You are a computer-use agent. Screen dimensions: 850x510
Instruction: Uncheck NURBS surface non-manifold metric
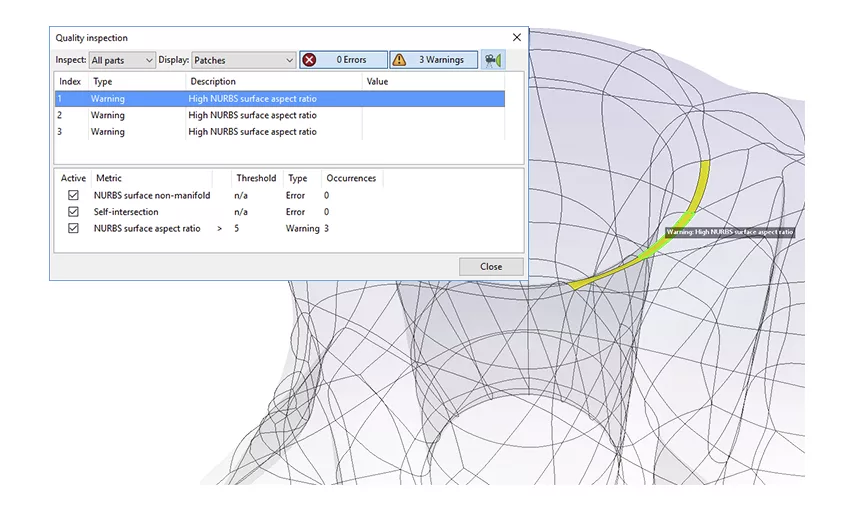tap(73, 196)
